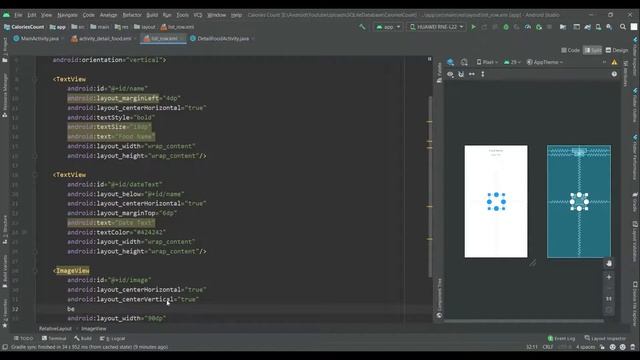Open the API 29 version dropdown
The image size is (640, 360).
[512, 62]
